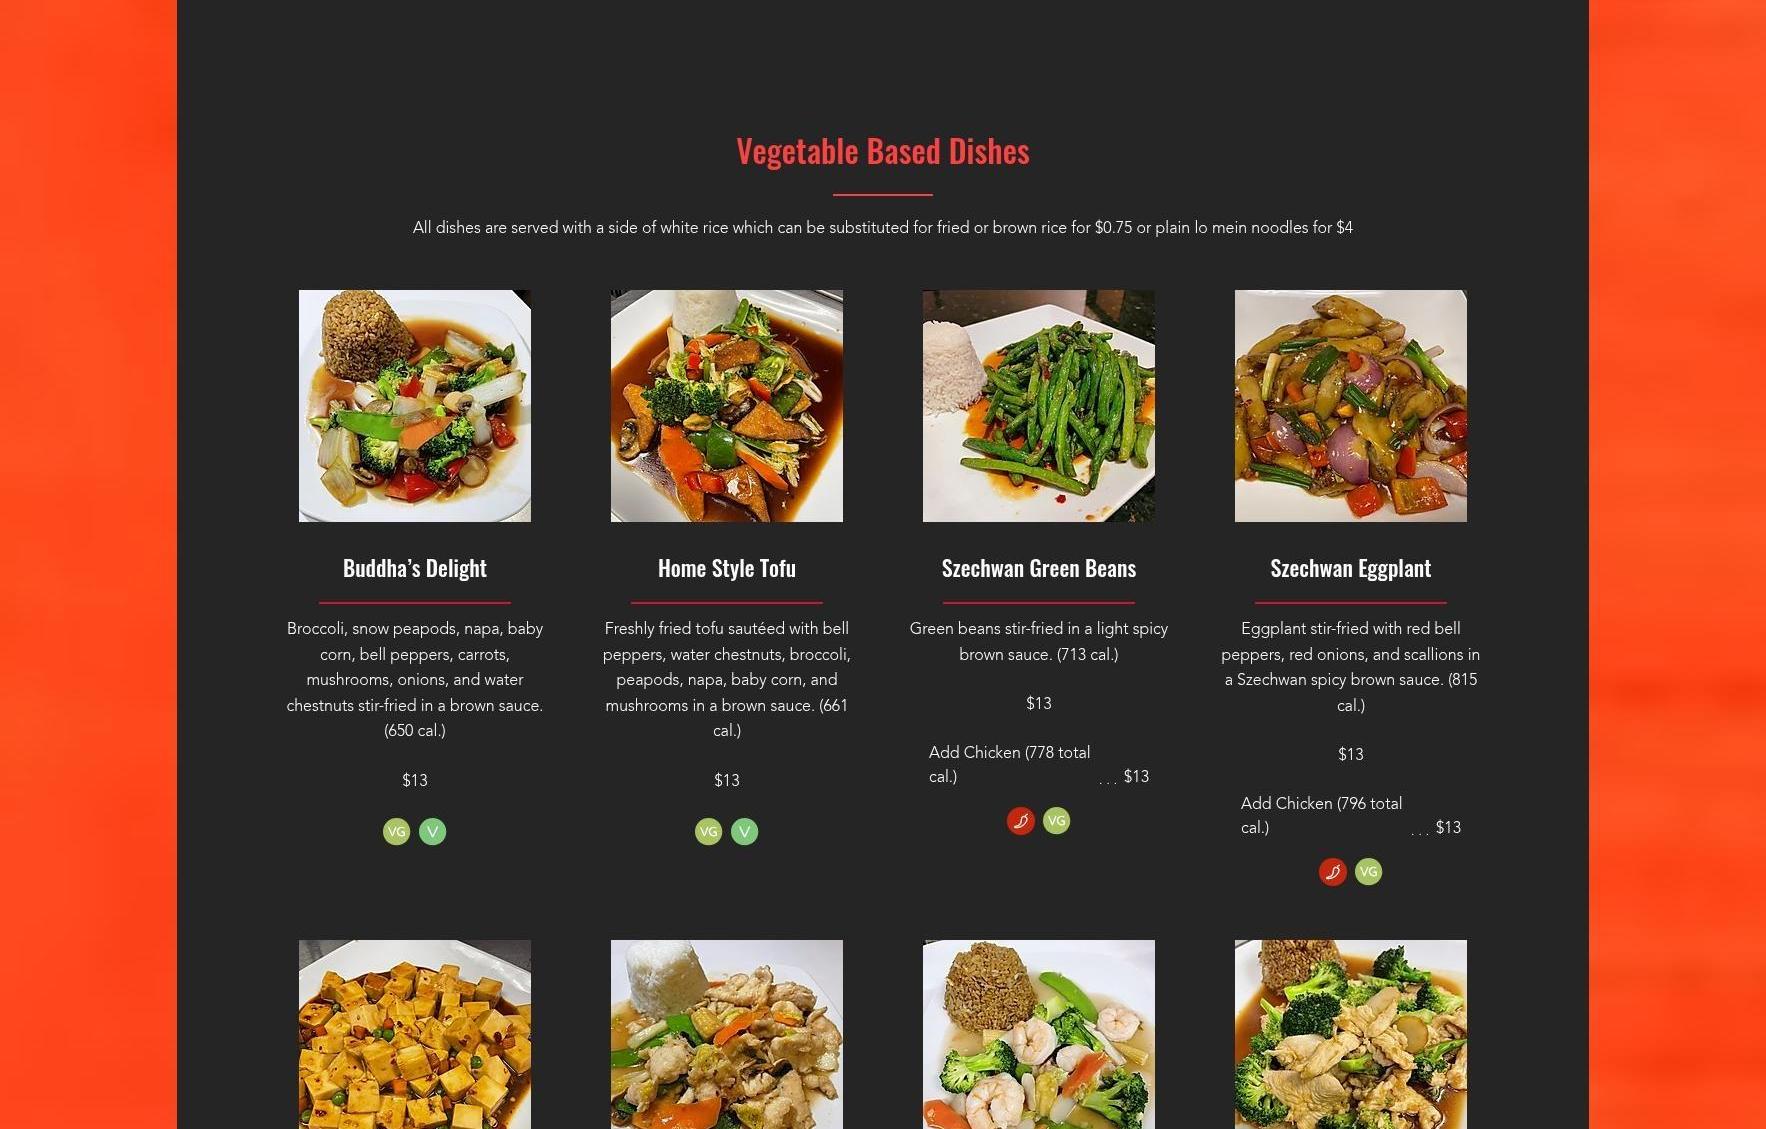
Task: Click the VG icon under Szechwan Eggplant
Action: [x=1368, y=872]
